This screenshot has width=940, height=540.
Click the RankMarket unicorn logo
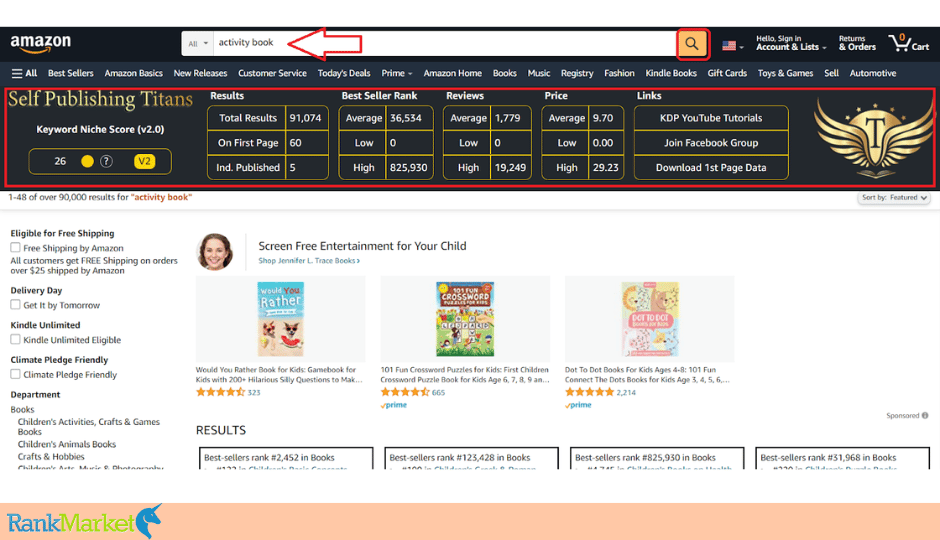85,521
